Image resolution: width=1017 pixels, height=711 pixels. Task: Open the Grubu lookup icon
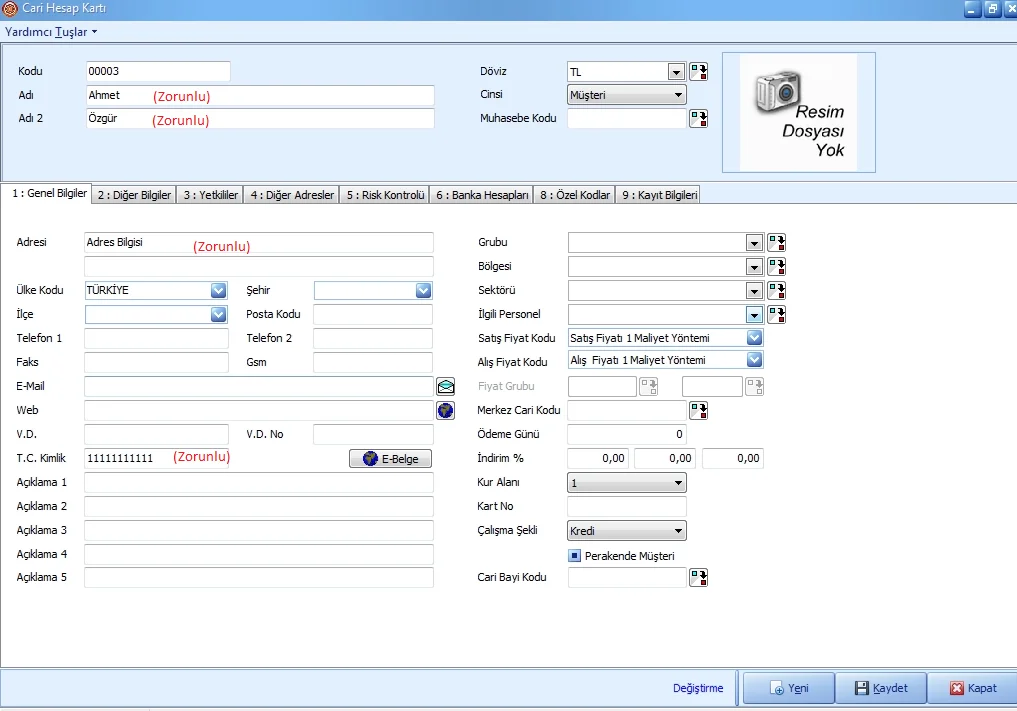coord(776,243)
